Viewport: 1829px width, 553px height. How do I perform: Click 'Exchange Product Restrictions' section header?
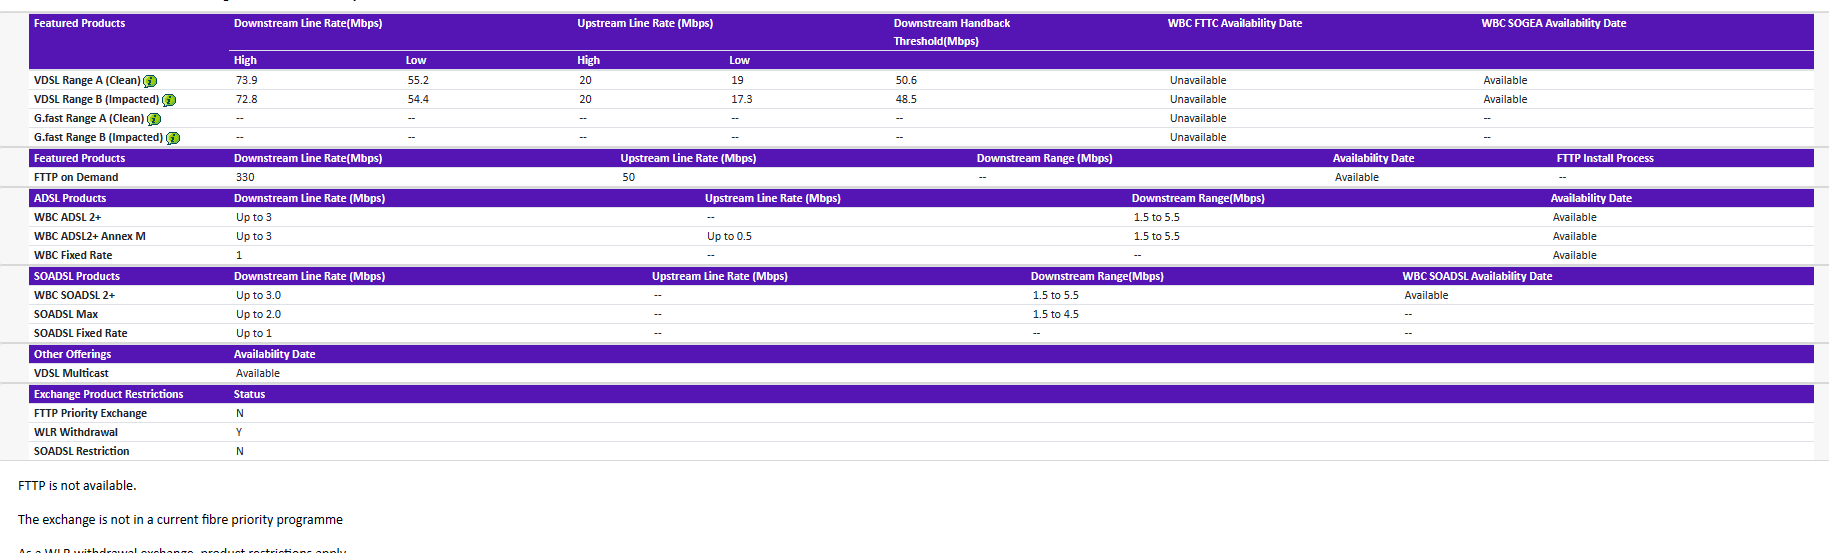coord(109,394)
